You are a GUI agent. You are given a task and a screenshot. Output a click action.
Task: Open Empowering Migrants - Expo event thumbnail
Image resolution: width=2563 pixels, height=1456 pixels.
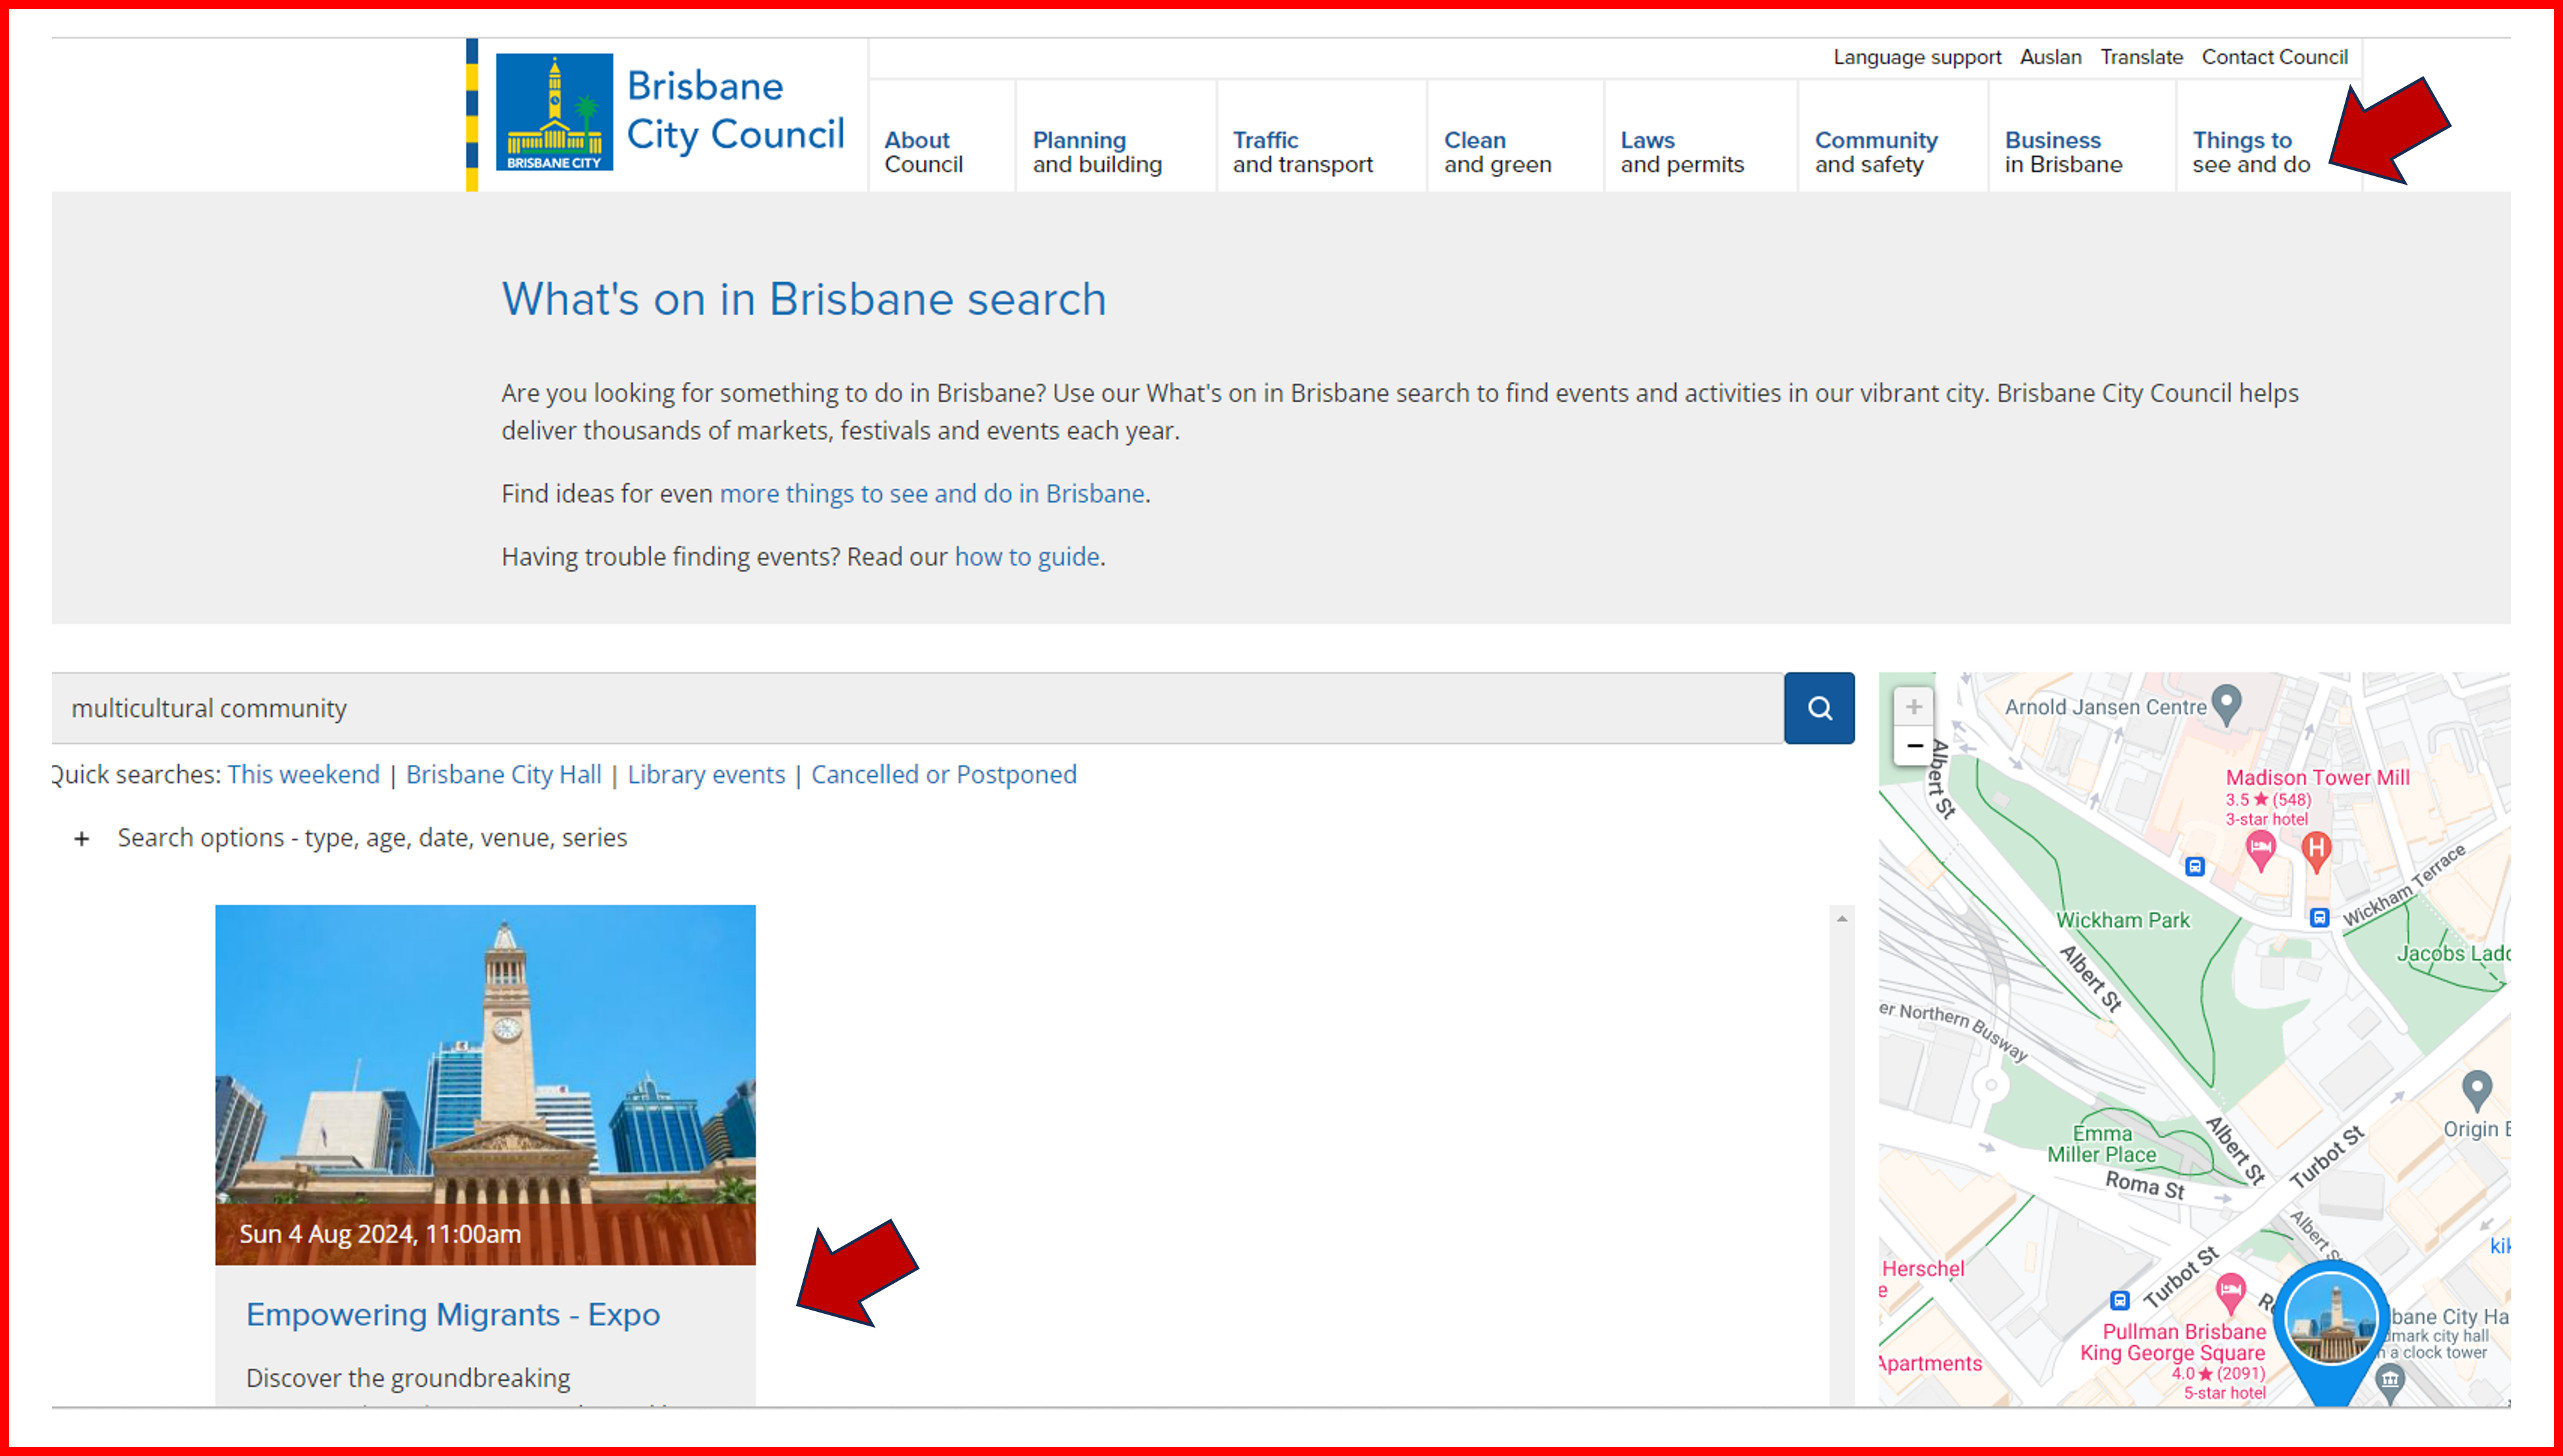485,1084
